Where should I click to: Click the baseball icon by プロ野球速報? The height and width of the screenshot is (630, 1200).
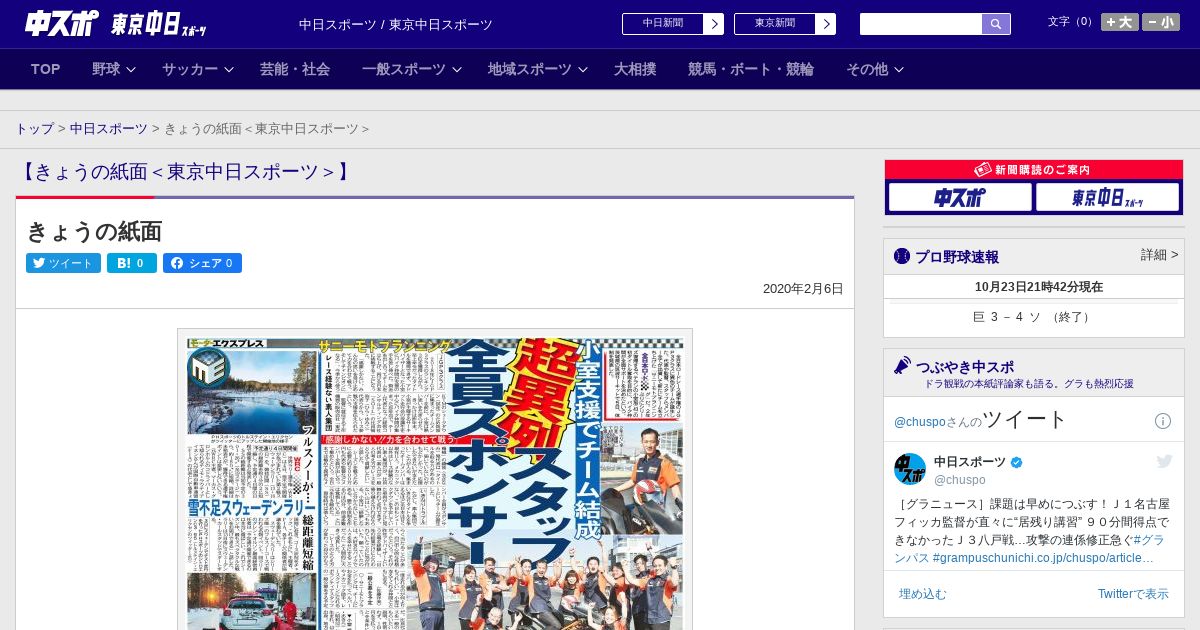902,256
